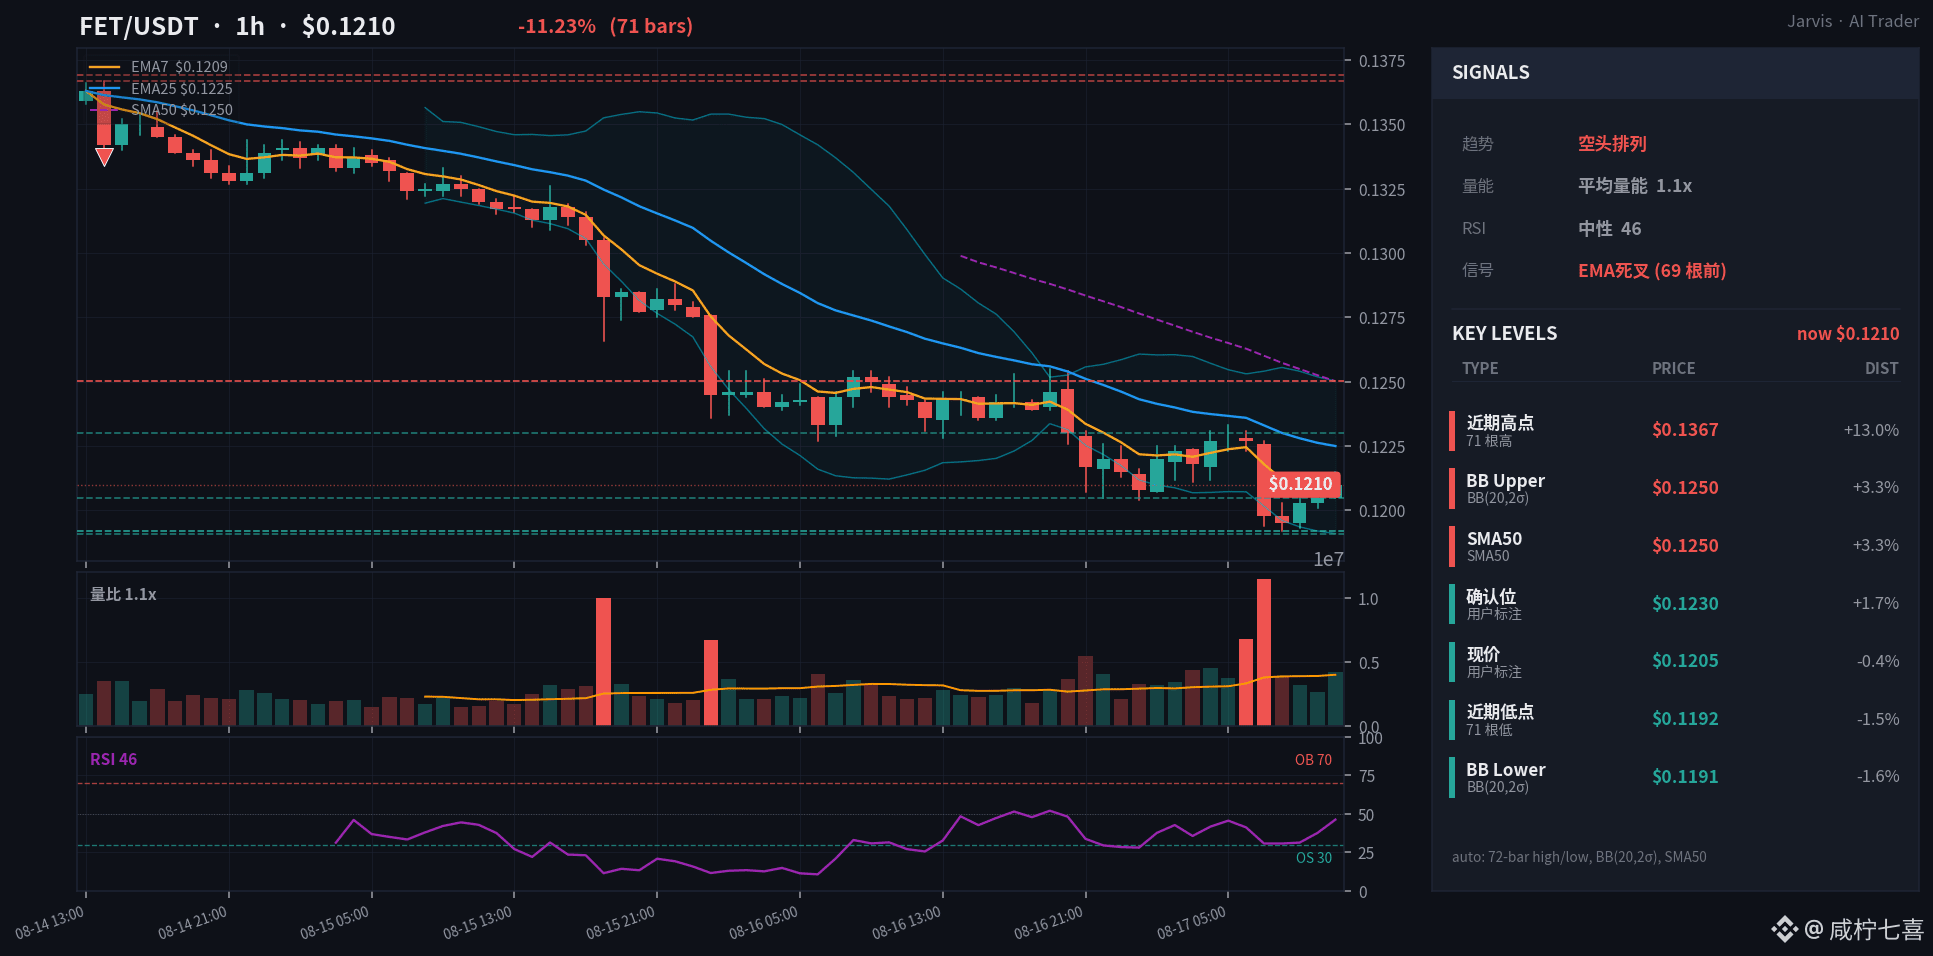Select the EMA7 $0.1209 legend entry
Screen dimensions: 1933x956
point(159,67)
